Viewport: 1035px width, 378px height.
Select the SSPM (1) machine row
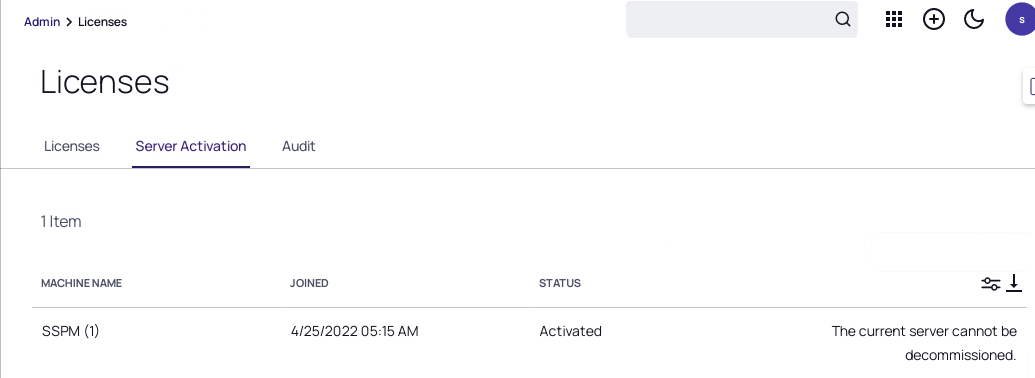click(529, 343)
